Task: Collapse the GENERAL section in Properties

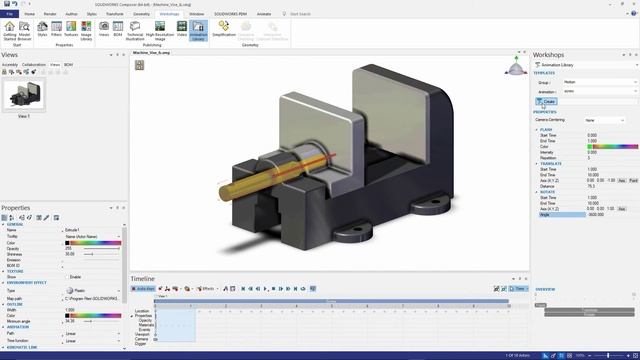Action: pyautogui.click(x=3, y=224)
